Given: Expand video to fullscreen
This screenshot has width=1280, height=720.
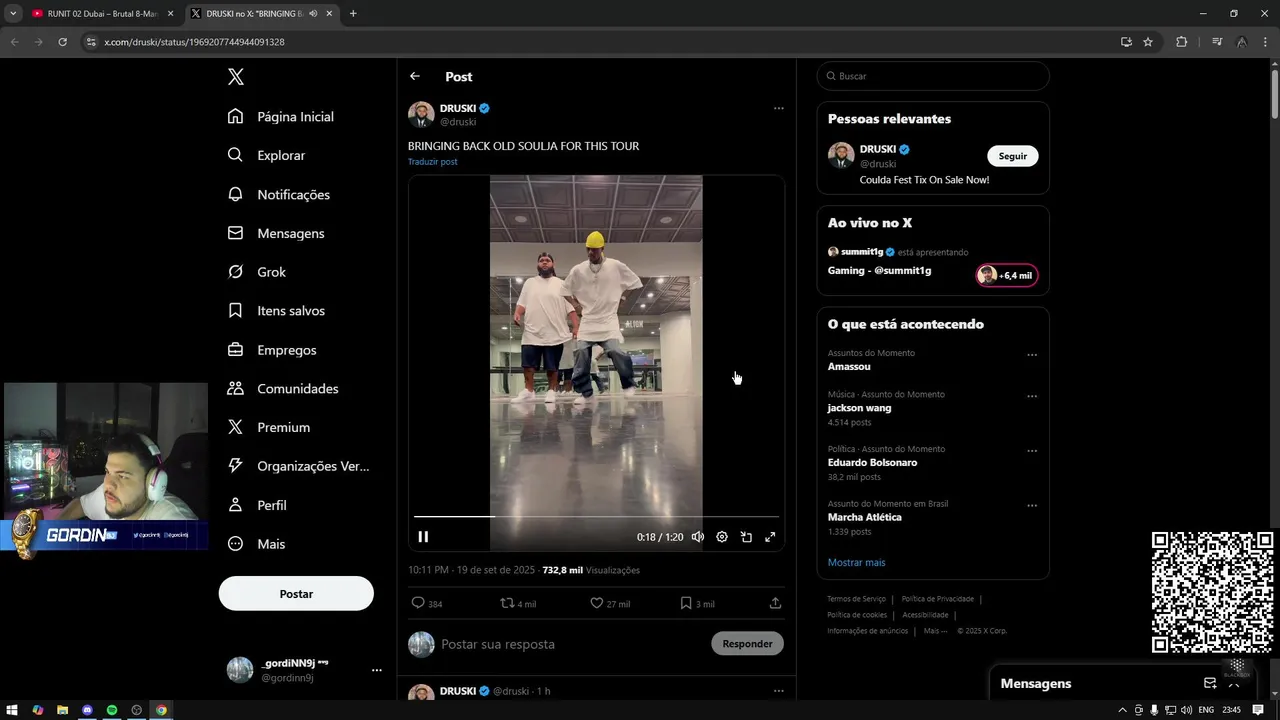Looking at the screenshot, I should 770,537.
